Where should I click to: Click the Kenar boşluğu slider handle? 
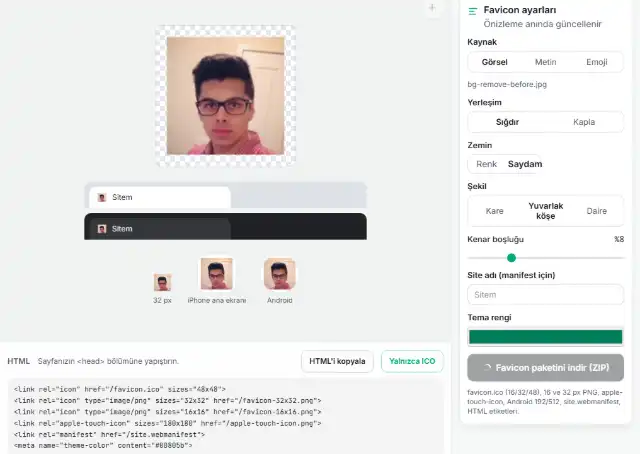pos(511,258)
